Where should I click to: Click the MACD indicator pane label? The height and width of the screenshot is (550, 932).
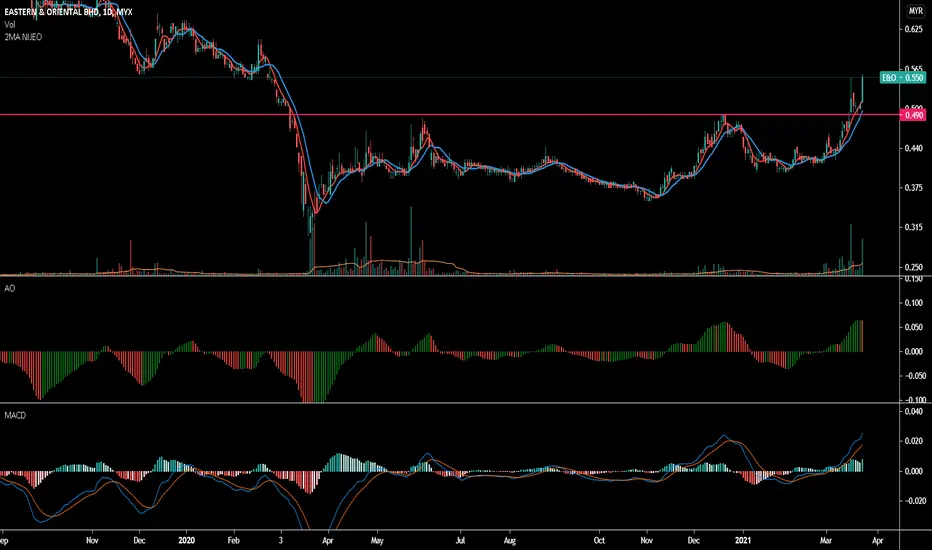15,415
